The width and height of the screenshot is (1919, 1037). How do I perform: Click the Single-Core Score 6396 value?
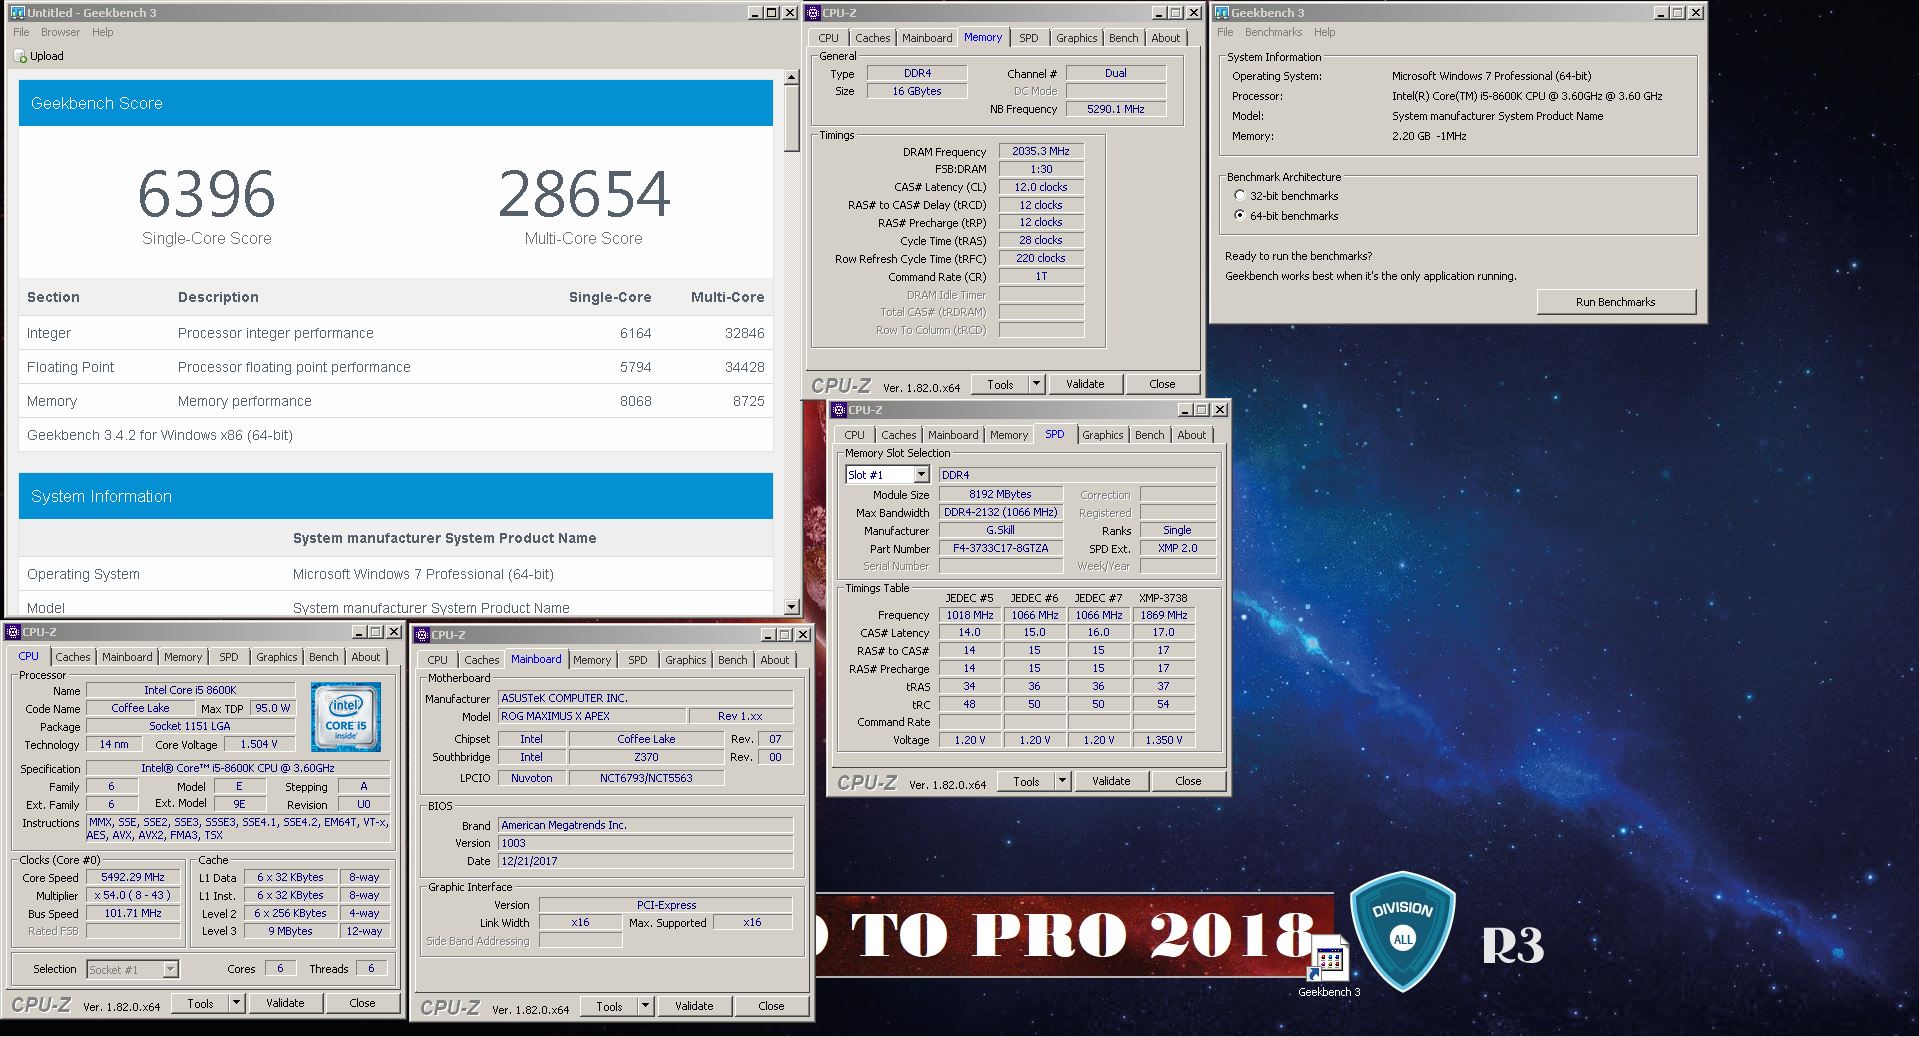[x=206, y=194]
